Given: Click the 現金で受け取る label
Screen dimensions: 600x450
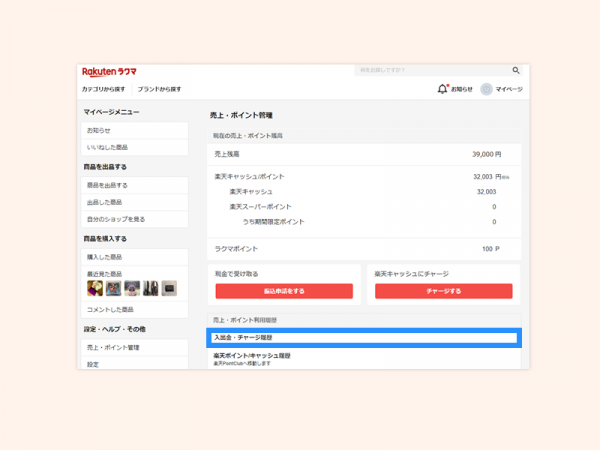Looking at the screenshot, I should tap(236, 274).
